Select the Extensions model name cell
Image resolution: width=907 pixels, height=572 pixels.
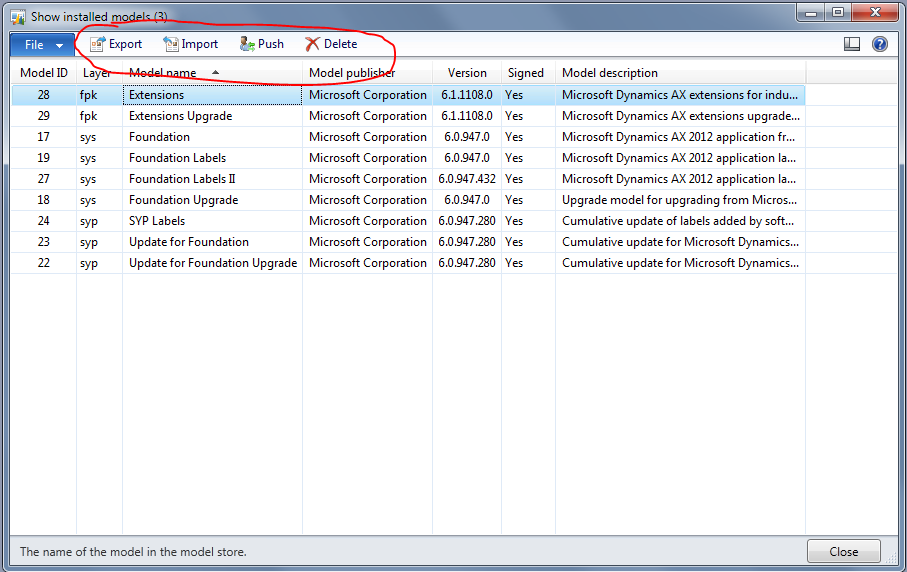point(212,95)
